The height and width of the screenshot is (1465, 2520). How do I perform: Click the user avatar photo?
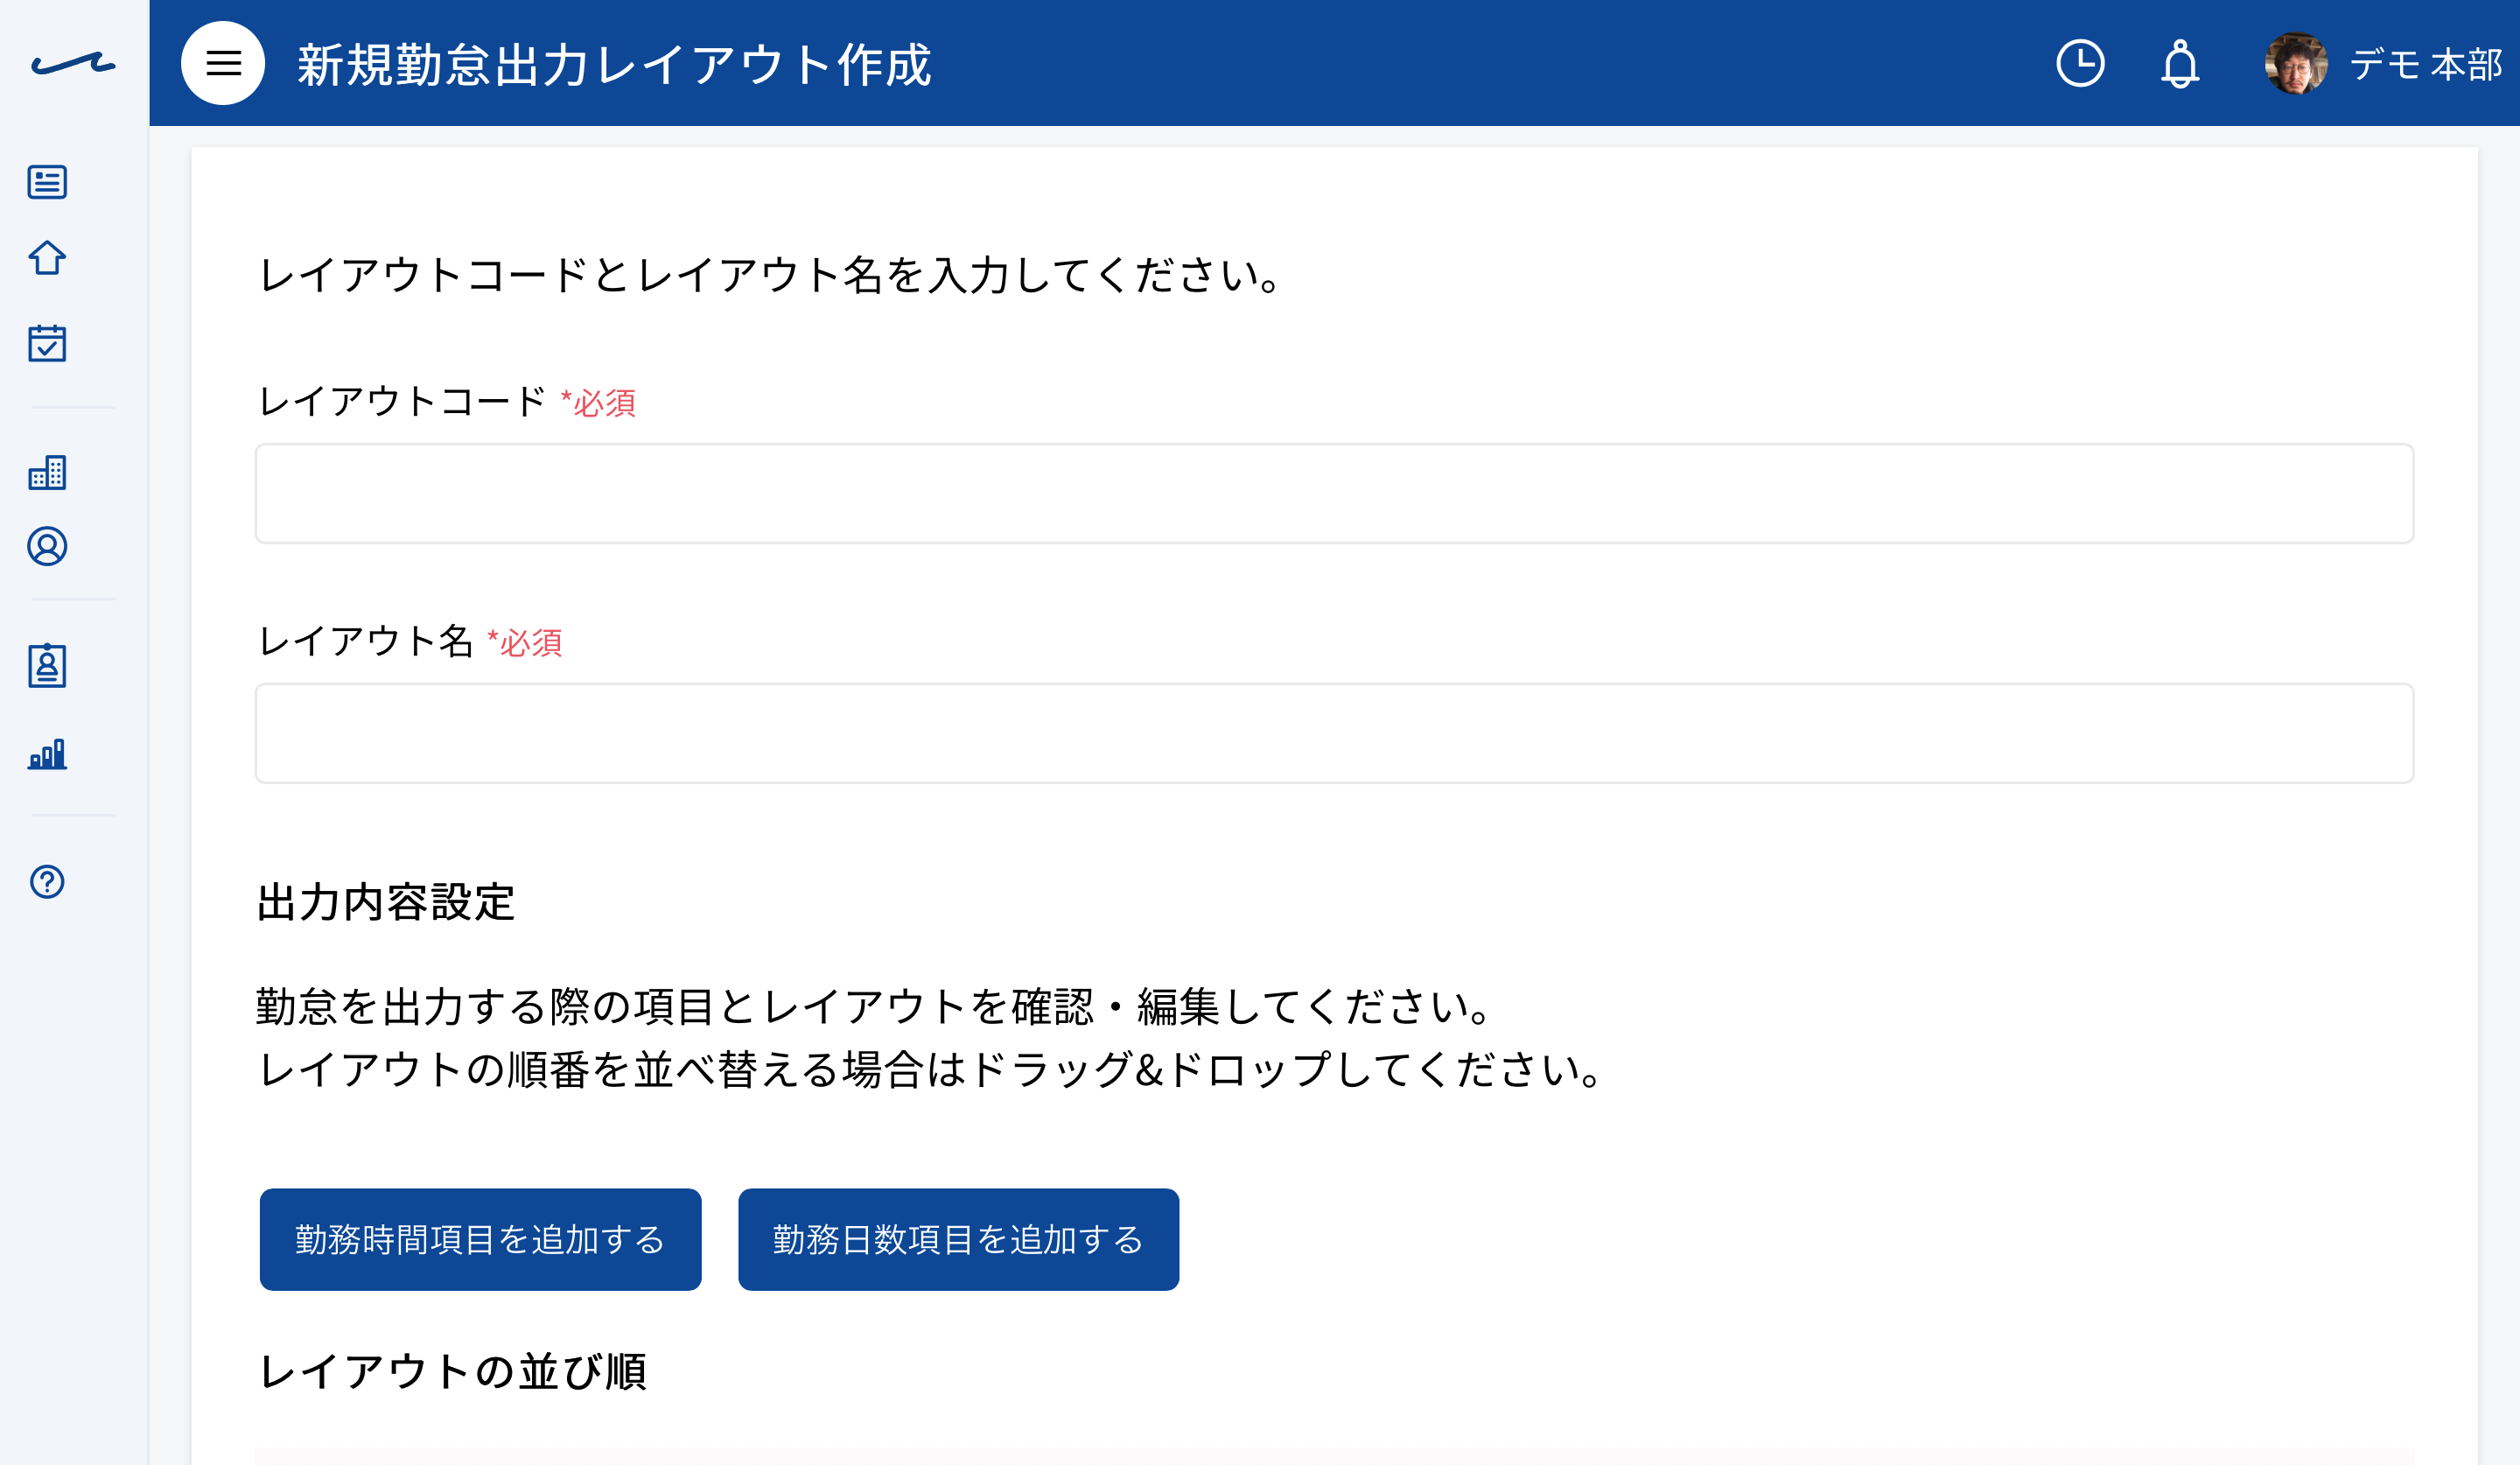tap(2295, 63)
